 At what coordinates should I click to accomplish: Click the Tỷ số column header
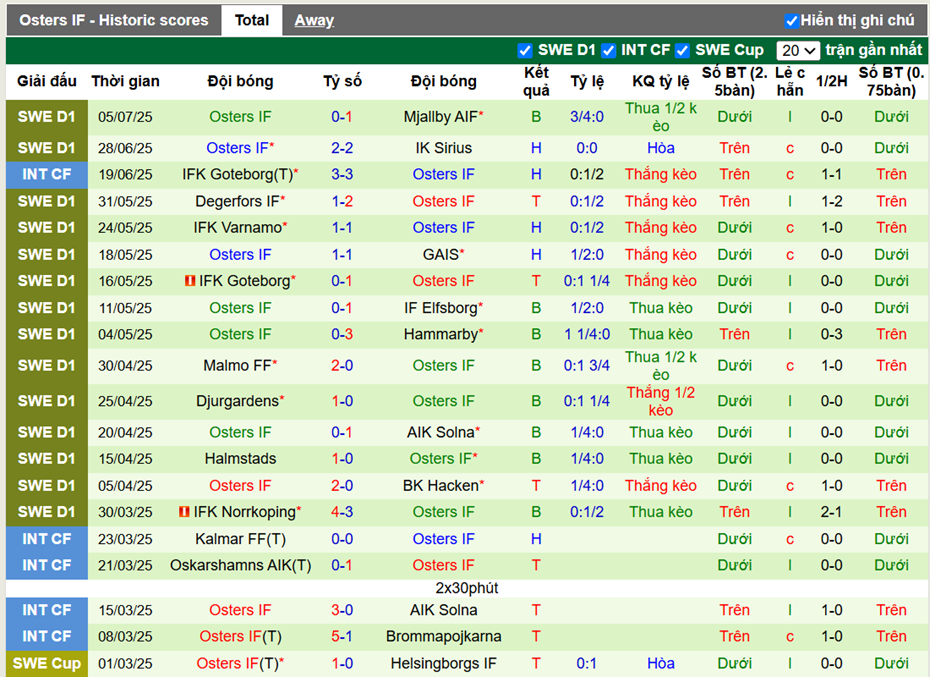point(342,81)
